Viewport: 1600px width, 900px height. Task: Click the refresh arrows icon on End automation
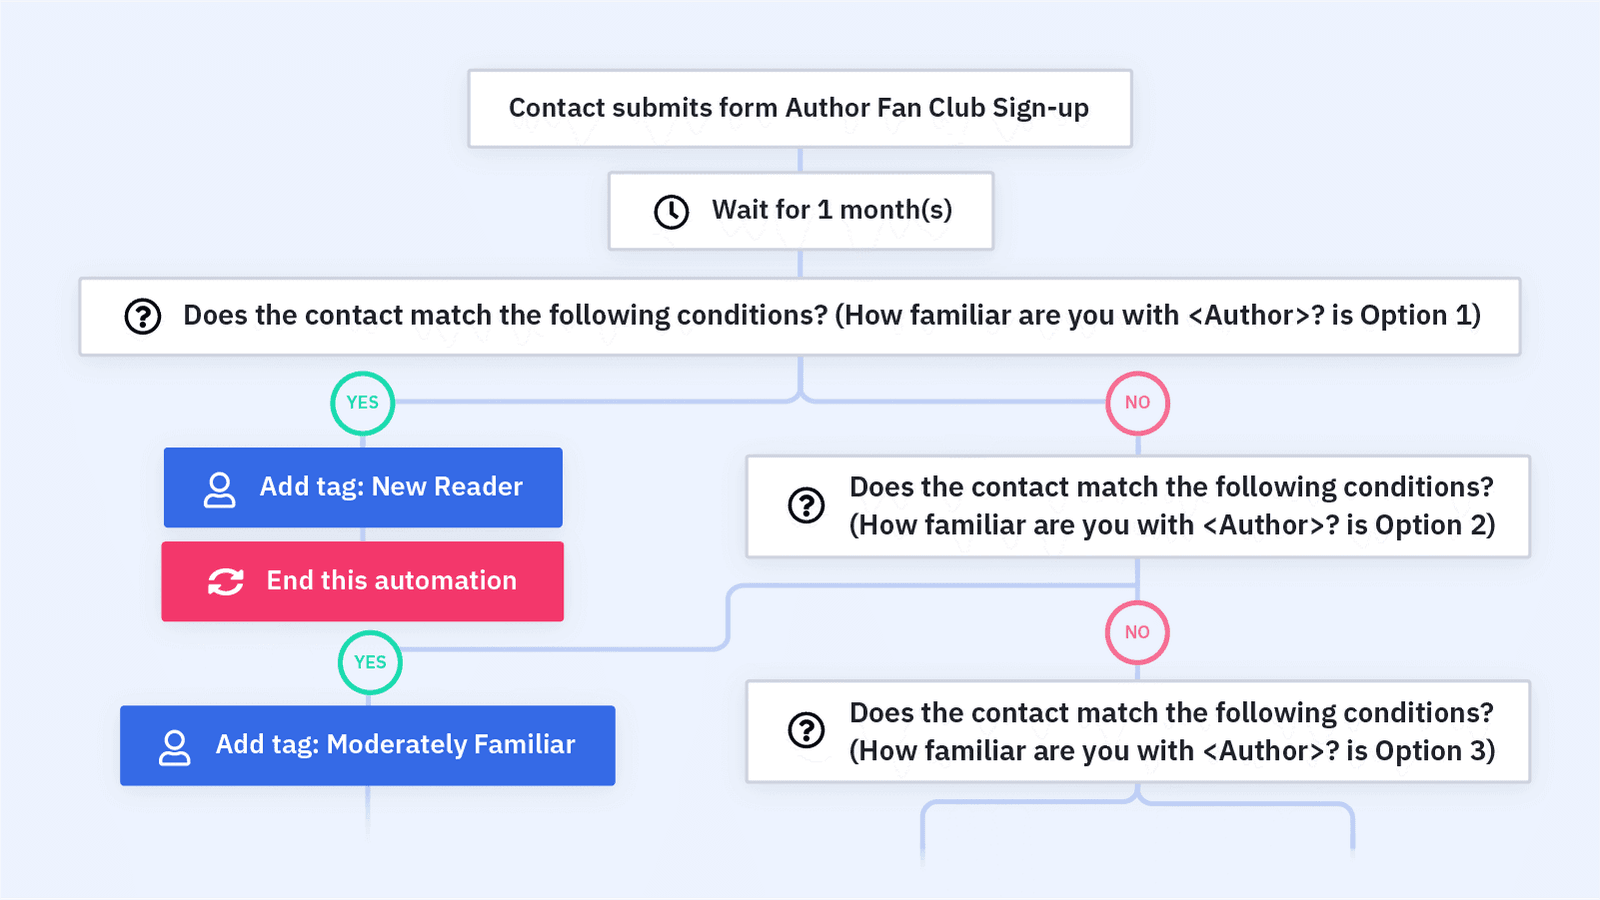pos(226,582)
